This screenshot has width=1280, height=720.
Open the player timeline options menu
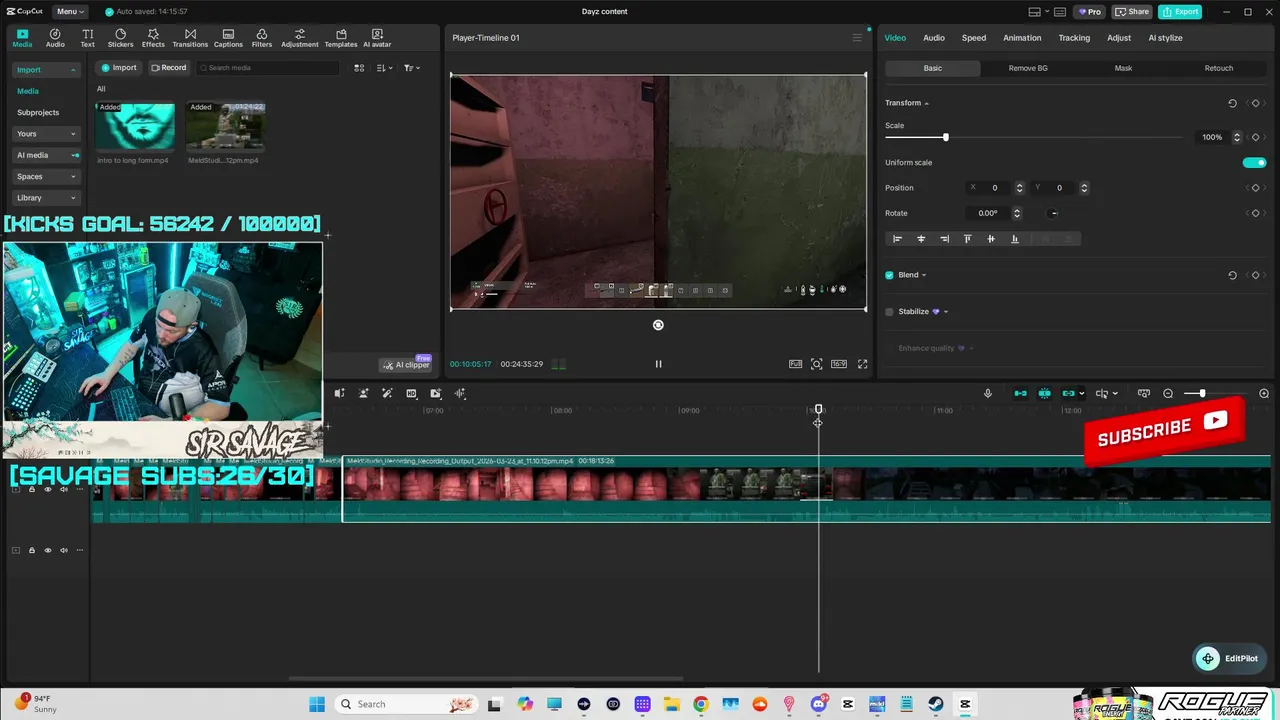(x=857, y=38)
